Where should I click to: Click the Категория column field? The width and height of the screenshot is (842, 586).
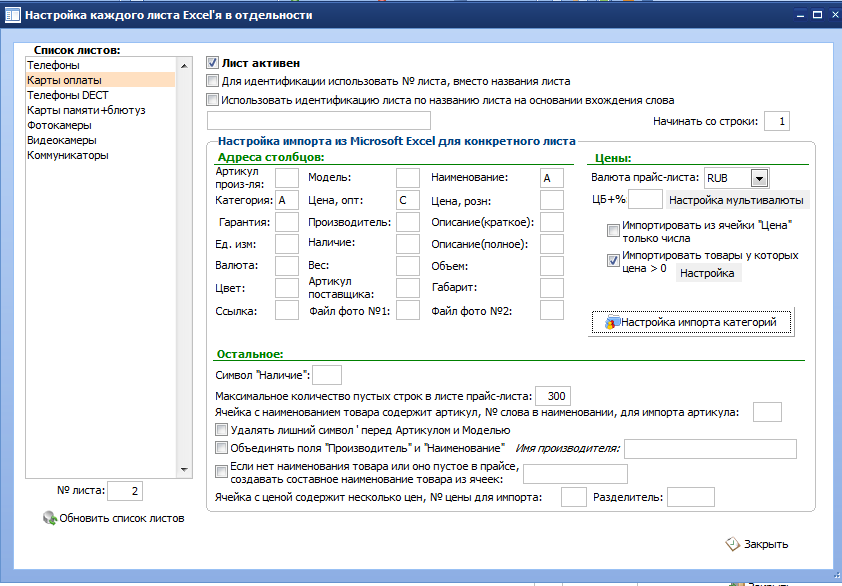(287, 200)
